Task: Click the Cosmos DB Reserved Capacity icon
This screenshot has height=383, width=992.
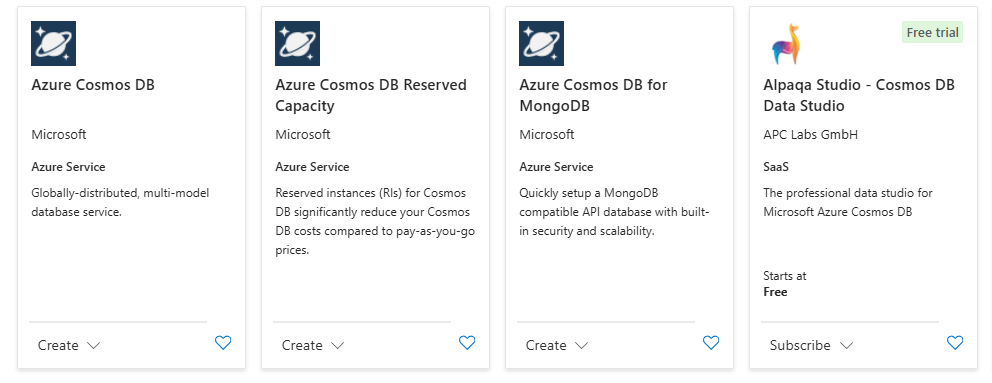Action: coord(297,44)
